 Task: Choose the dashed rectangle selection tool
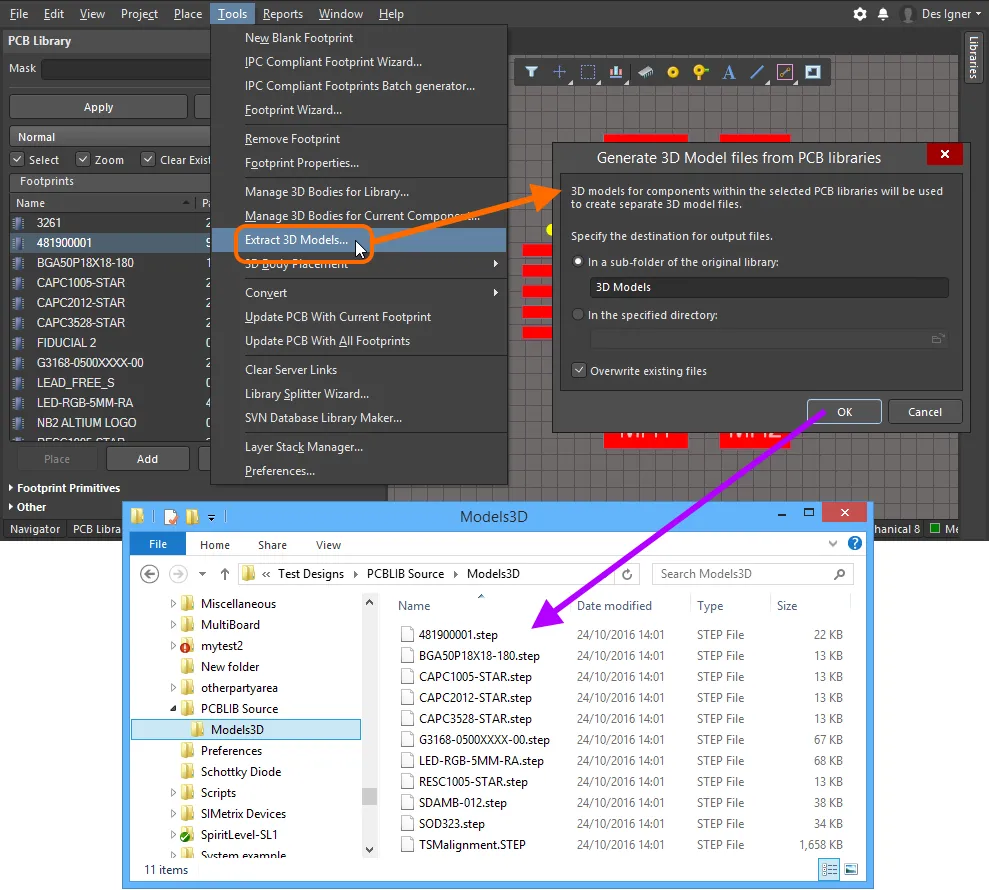588,72
